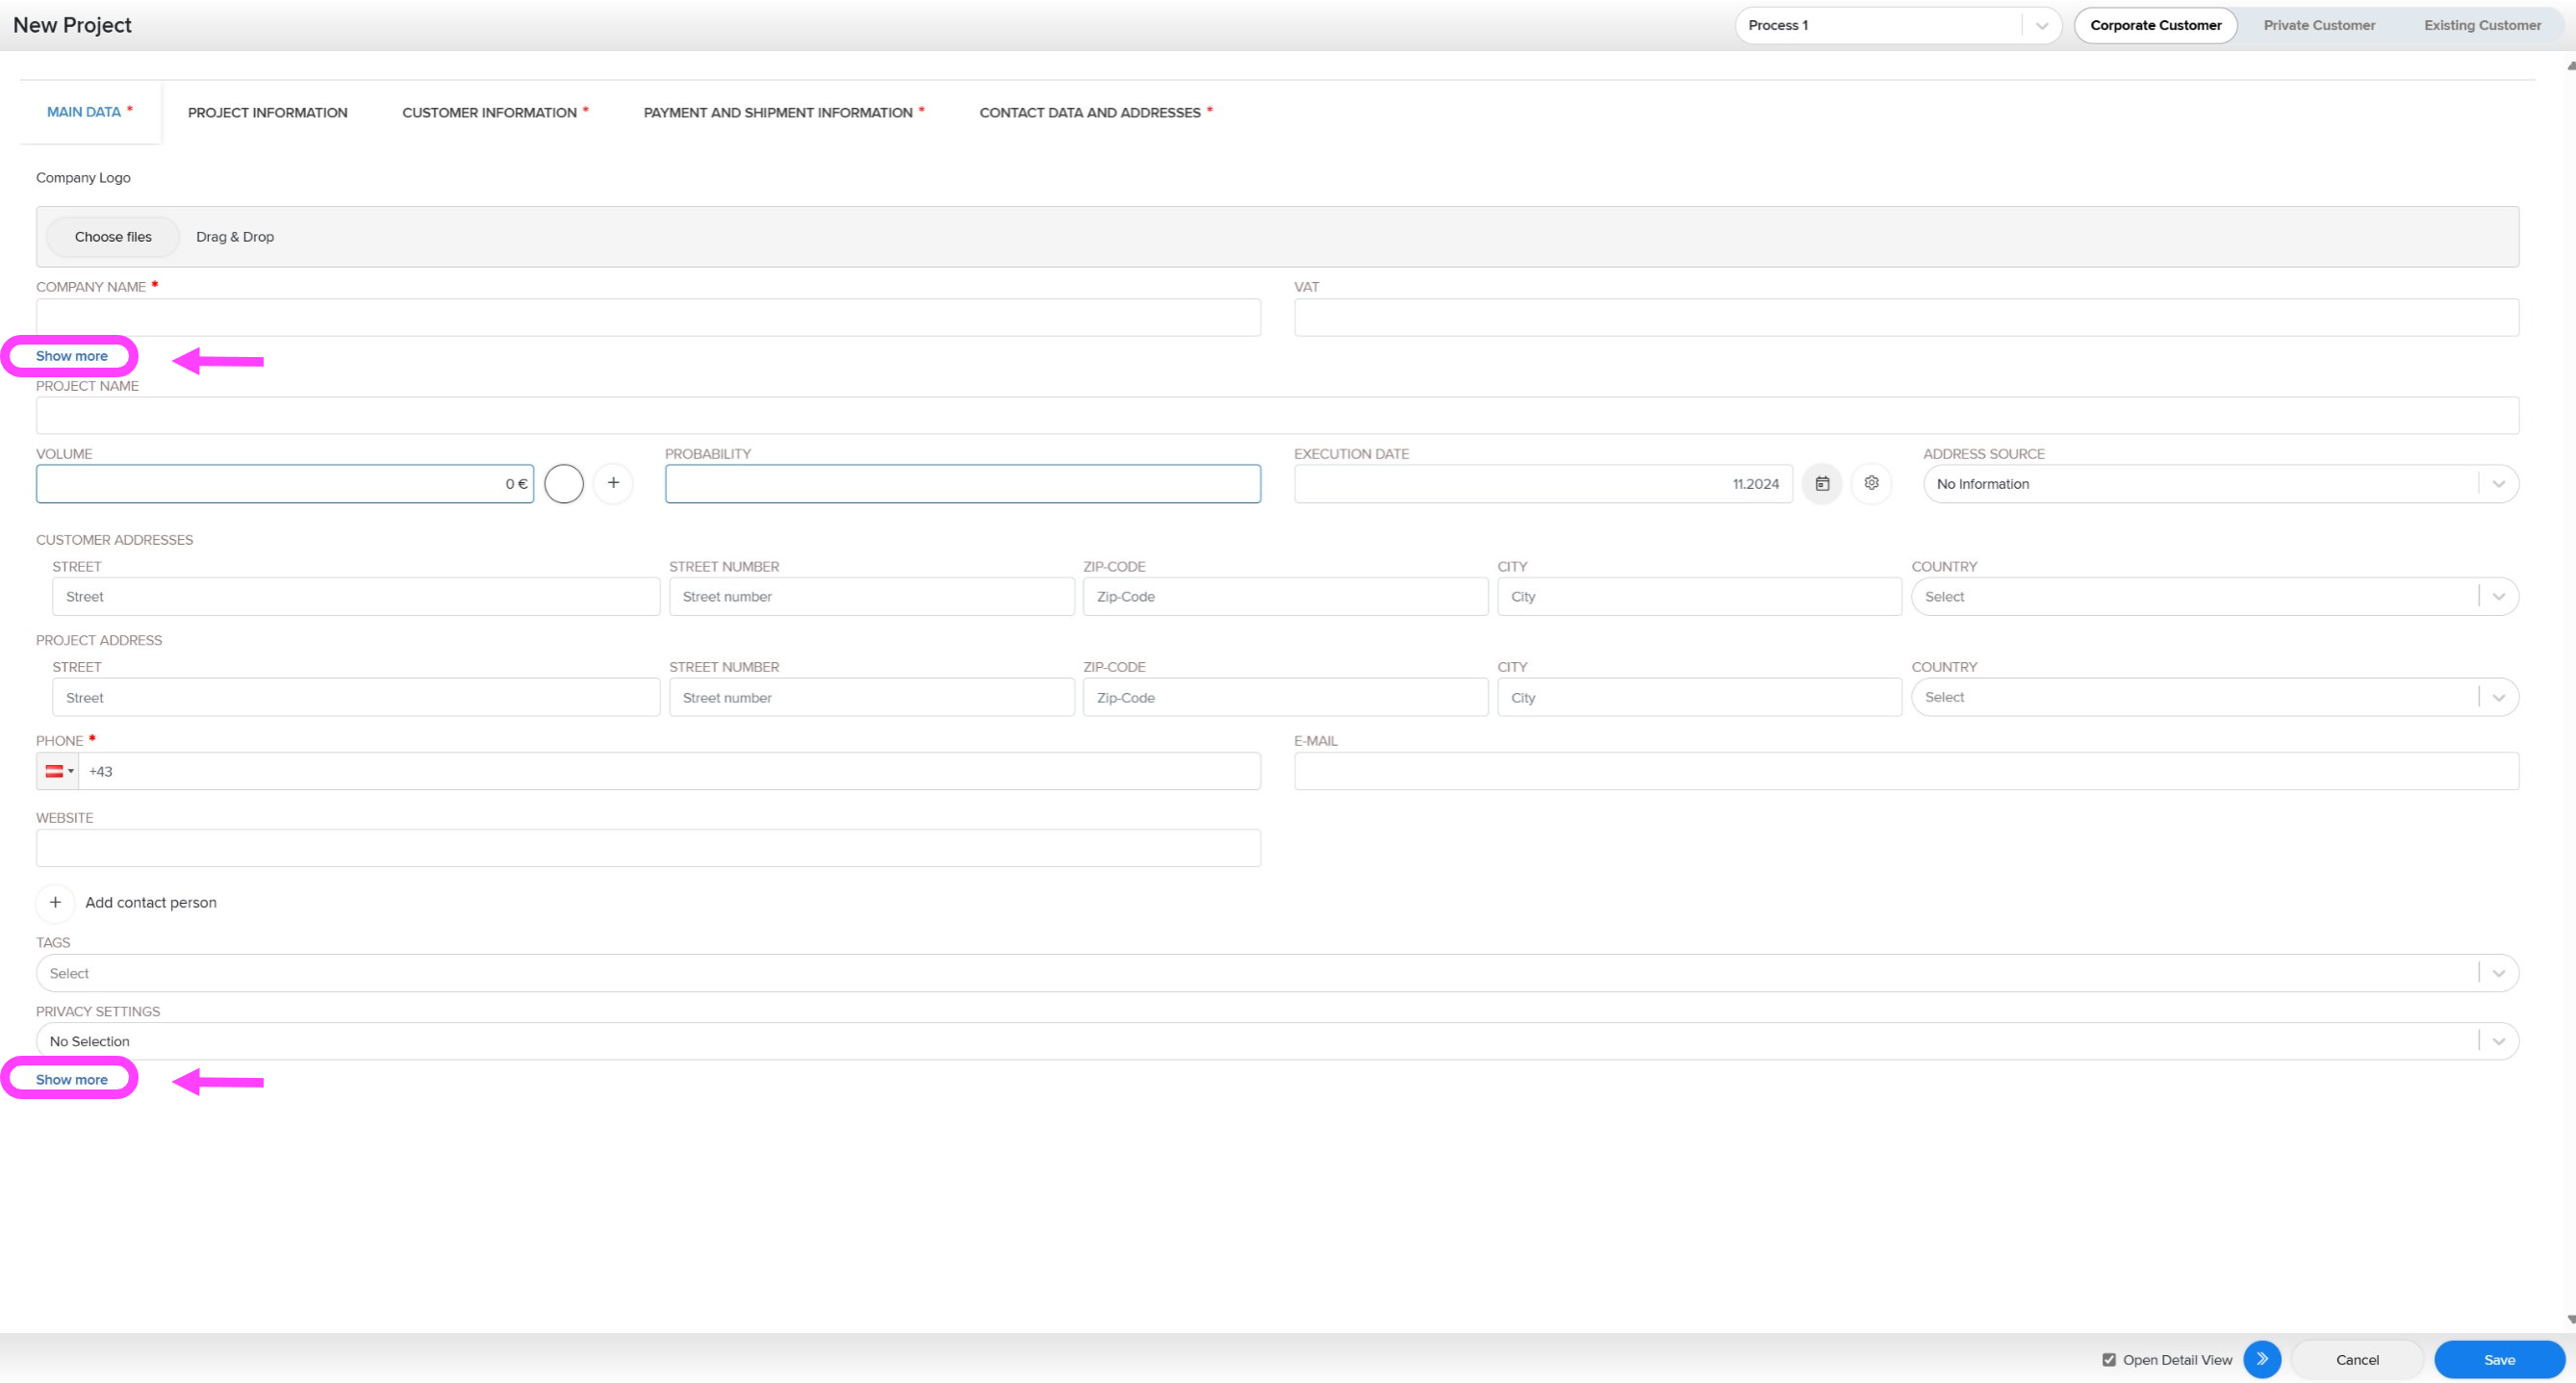Select Private Customer option

tap(2319, 25)
